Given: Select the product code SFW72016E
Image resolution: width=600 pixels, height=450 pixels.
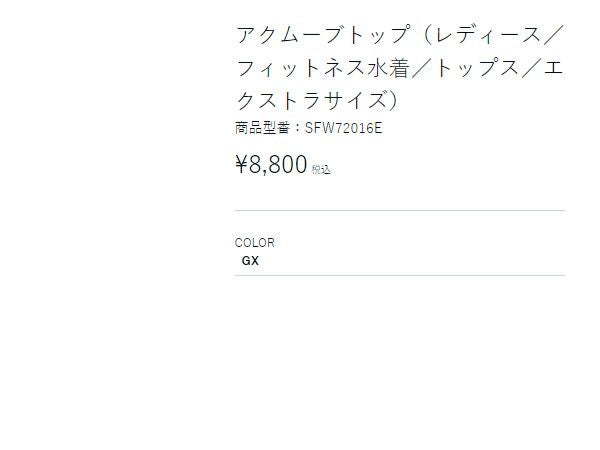Looking at the screenshot, I should pyautogui.click(x=343, y=128).
